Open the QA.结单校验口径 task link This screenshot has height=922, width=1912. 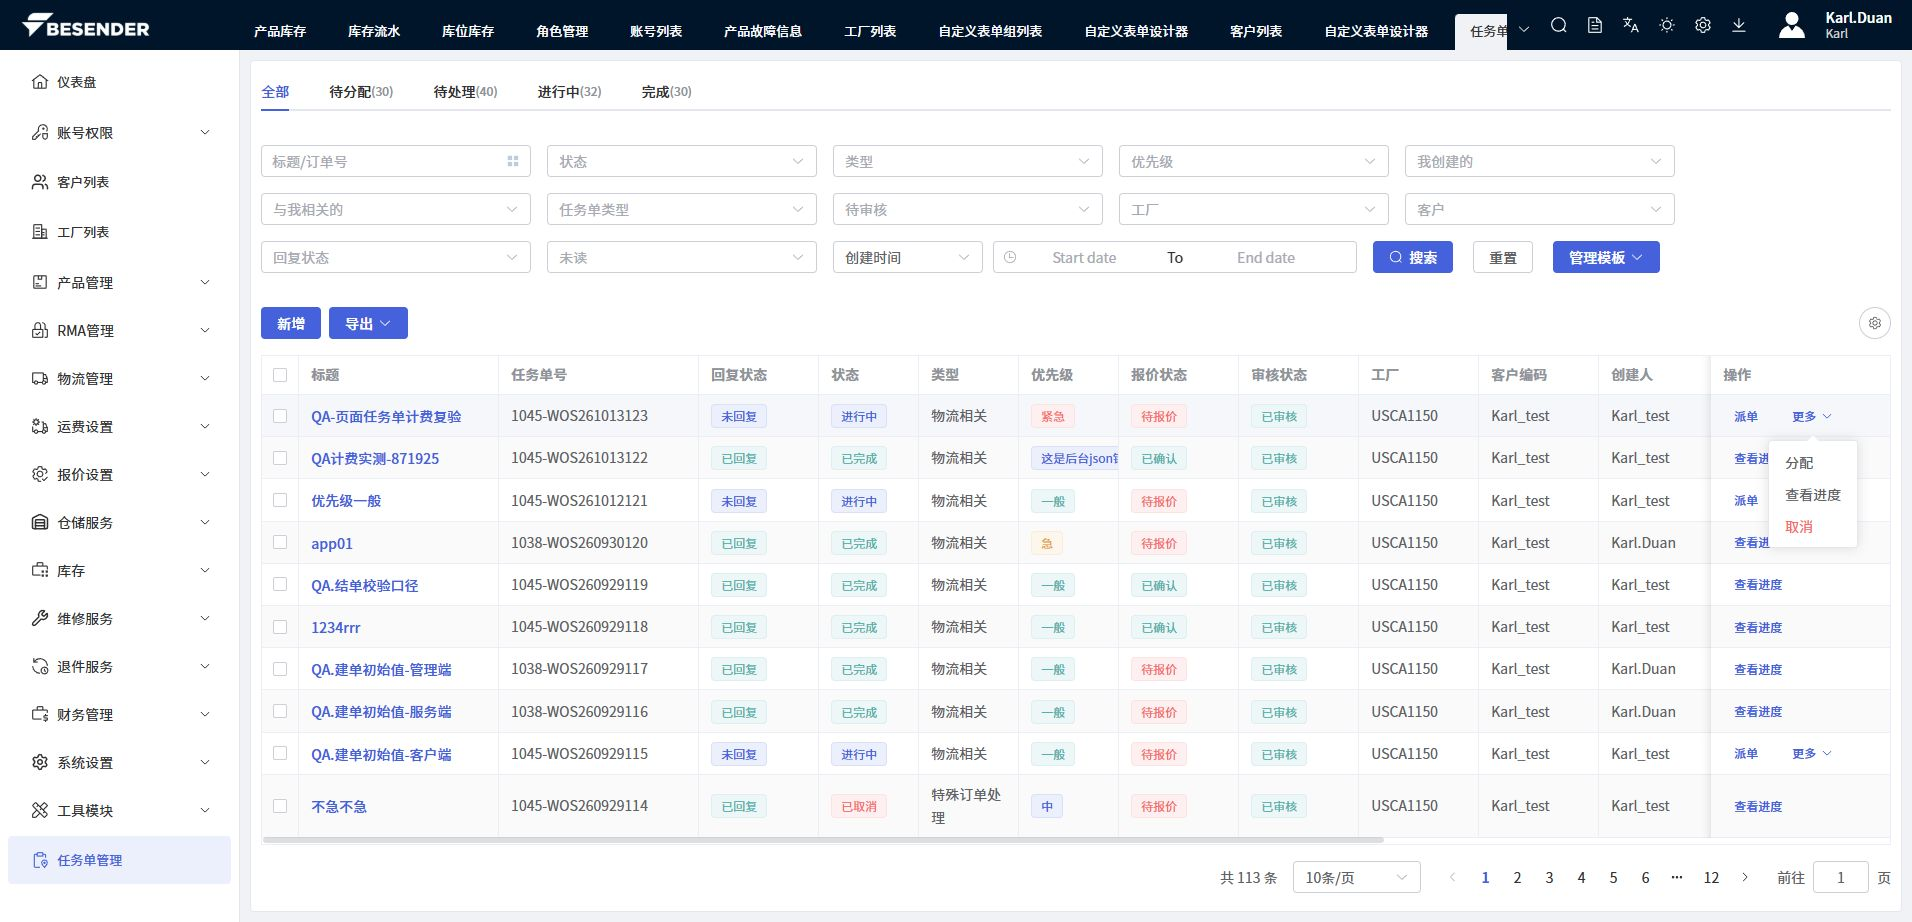coord(364,585)
